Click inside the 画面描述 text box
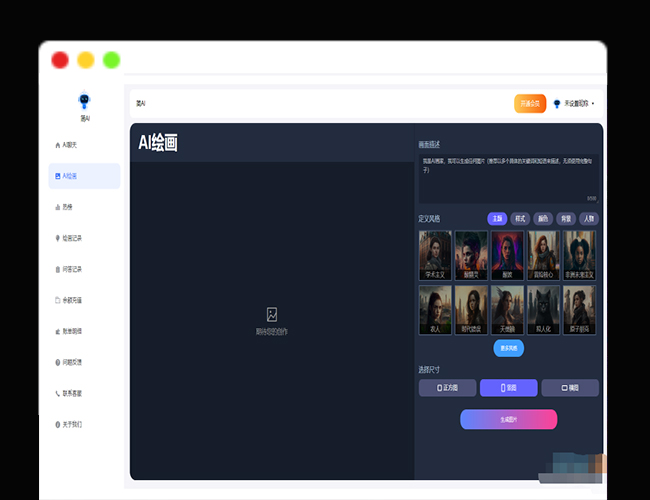The width and height of the screenshot is (650, 500). (x=508, y=179)
